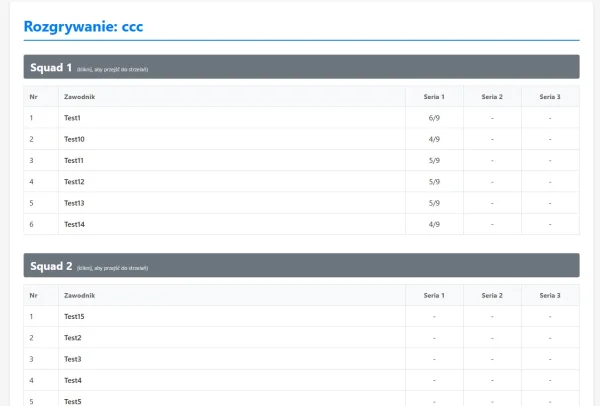Click Test10's Seria 1 score 4/9

[434, 139]
